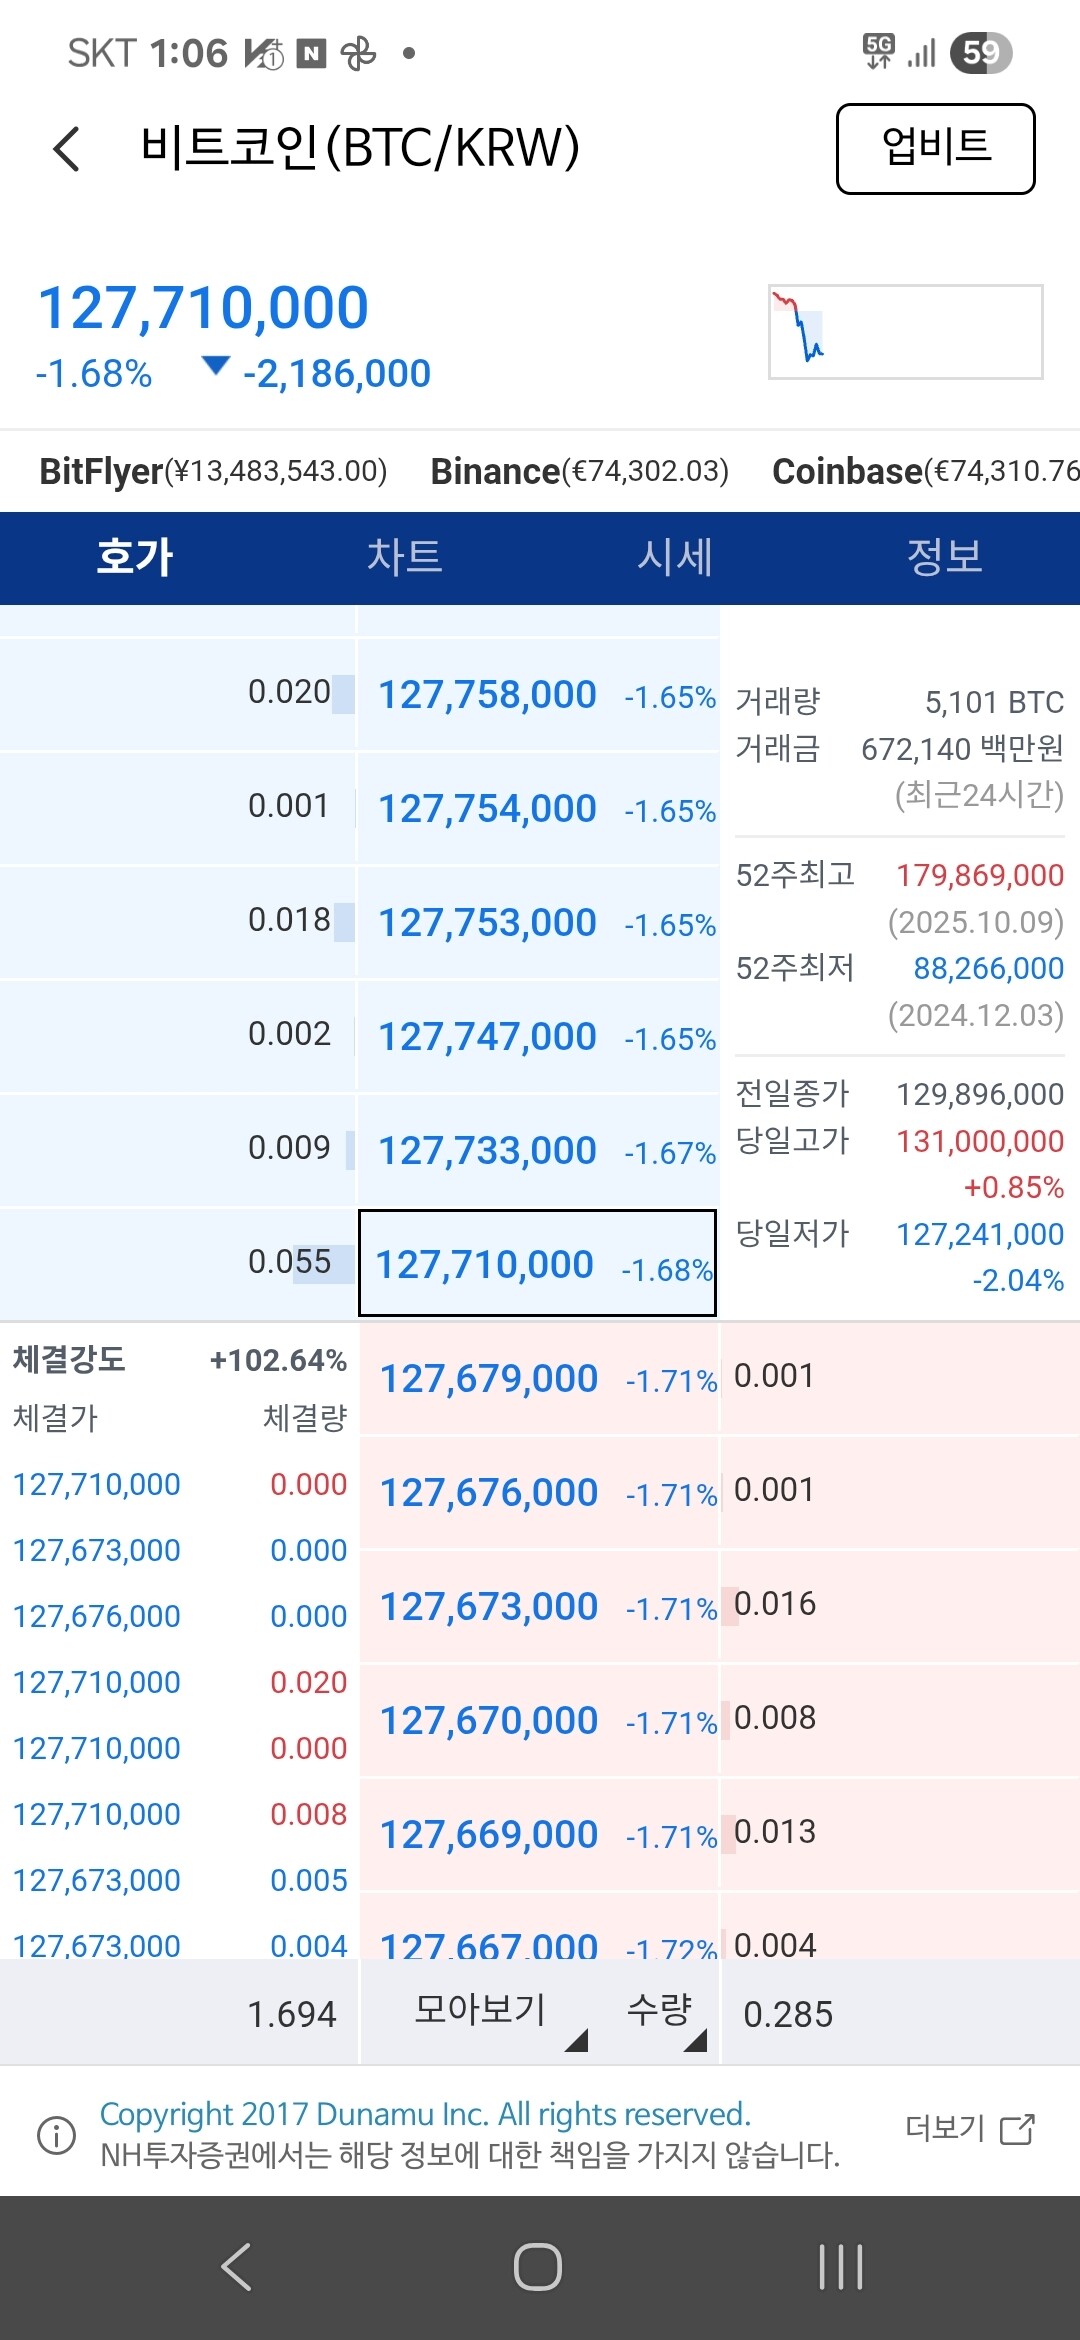This screenshot has height=2340, width=1080.
Task: Select the 127,679,000 bid price row
Action: (539, 1379)
